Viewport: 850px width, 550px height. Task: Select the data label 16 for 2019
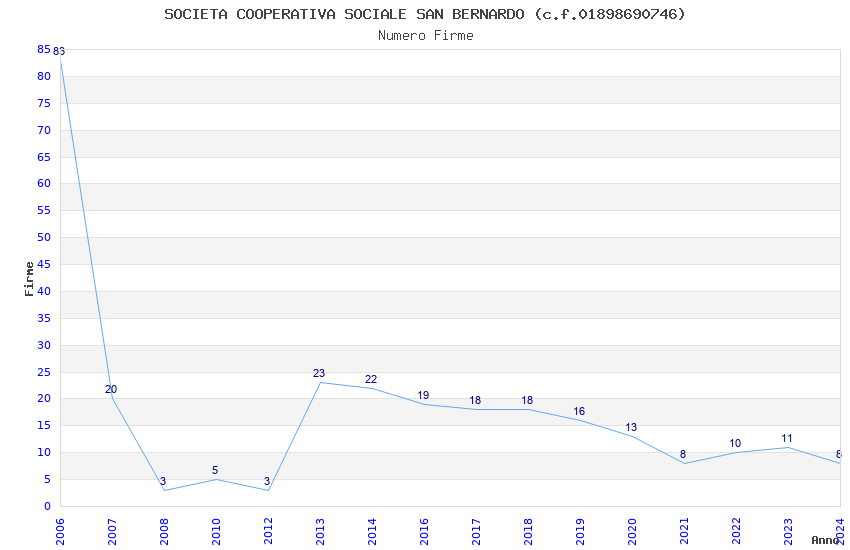tap(579, 411)
